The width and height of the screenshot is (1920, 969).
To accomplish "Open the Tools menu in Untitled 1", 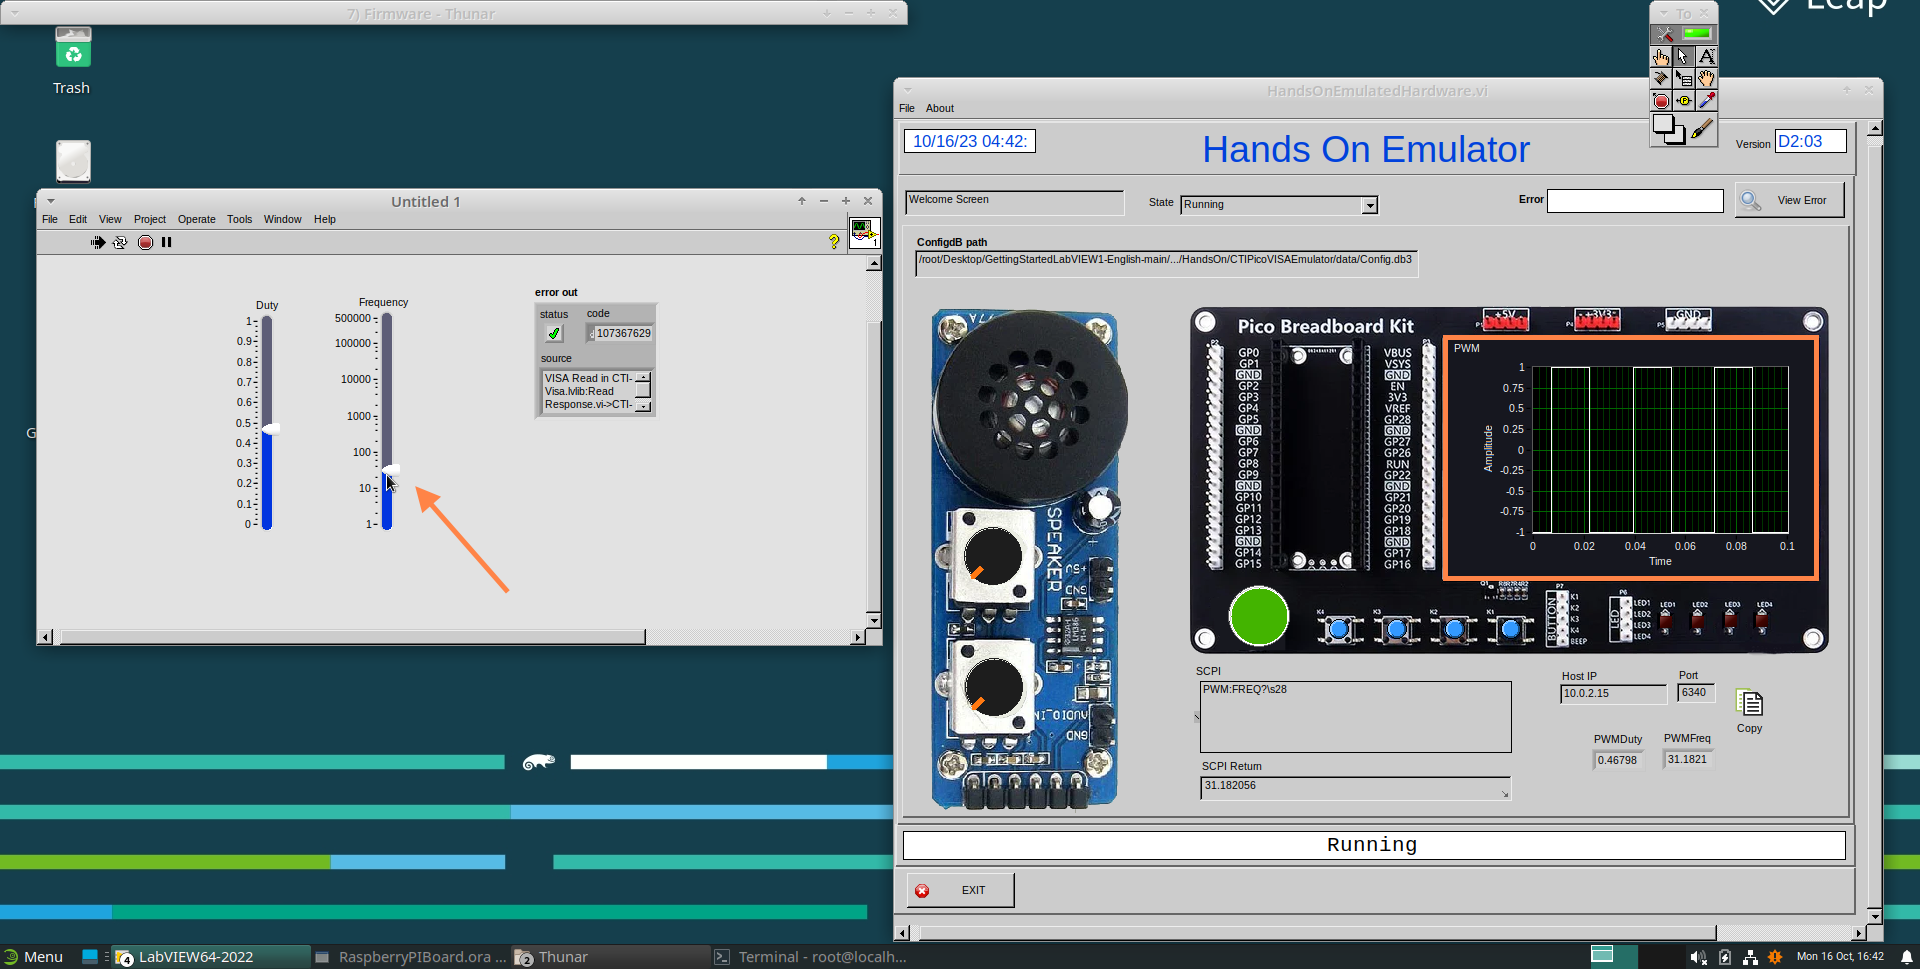I will (x=239, y=219).
